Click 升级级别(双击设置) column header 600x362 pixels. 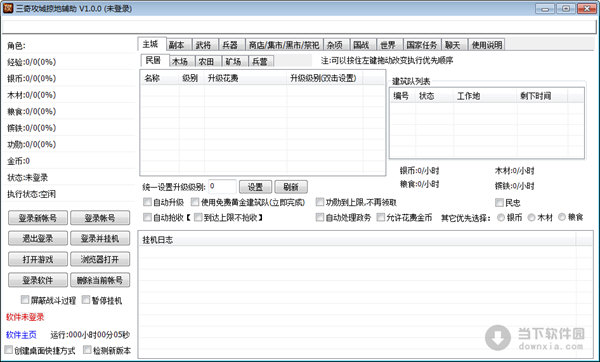[325, 78]
